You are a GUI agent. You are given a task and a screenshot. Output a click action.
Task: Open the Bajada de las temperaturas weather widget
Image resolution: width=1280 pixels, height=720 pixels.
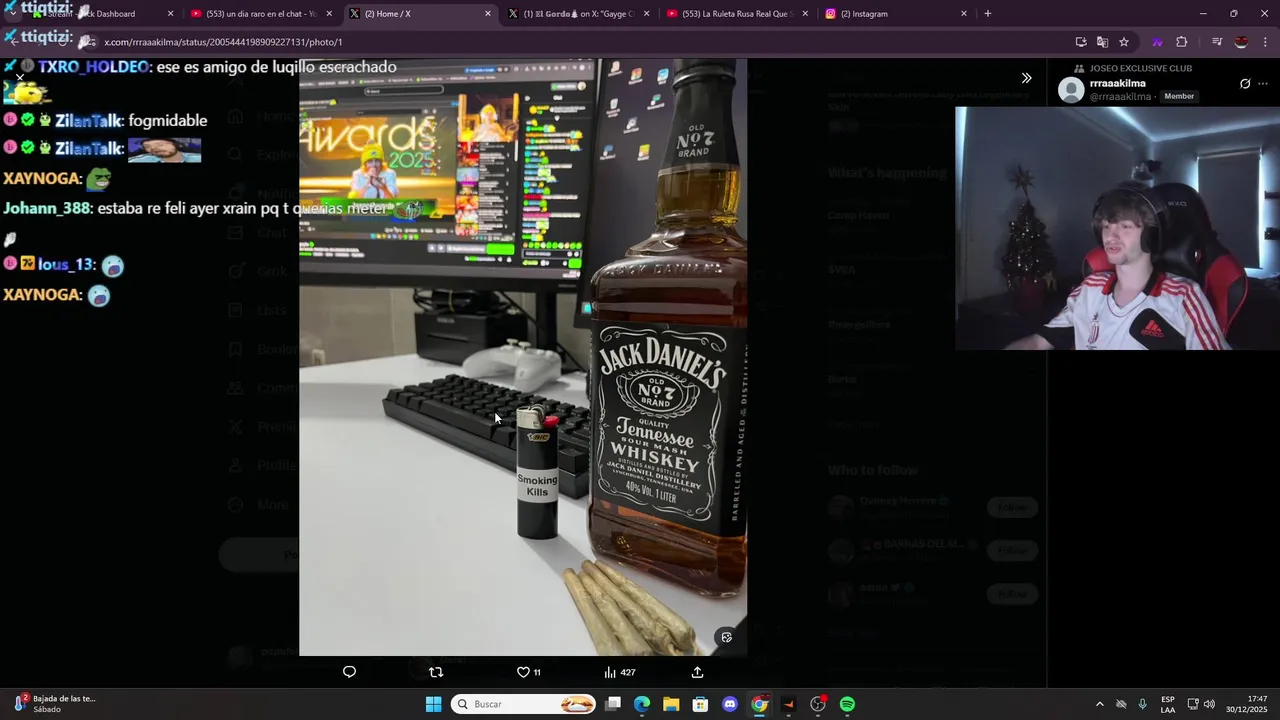pyautogui.click(x=55, y=704)
